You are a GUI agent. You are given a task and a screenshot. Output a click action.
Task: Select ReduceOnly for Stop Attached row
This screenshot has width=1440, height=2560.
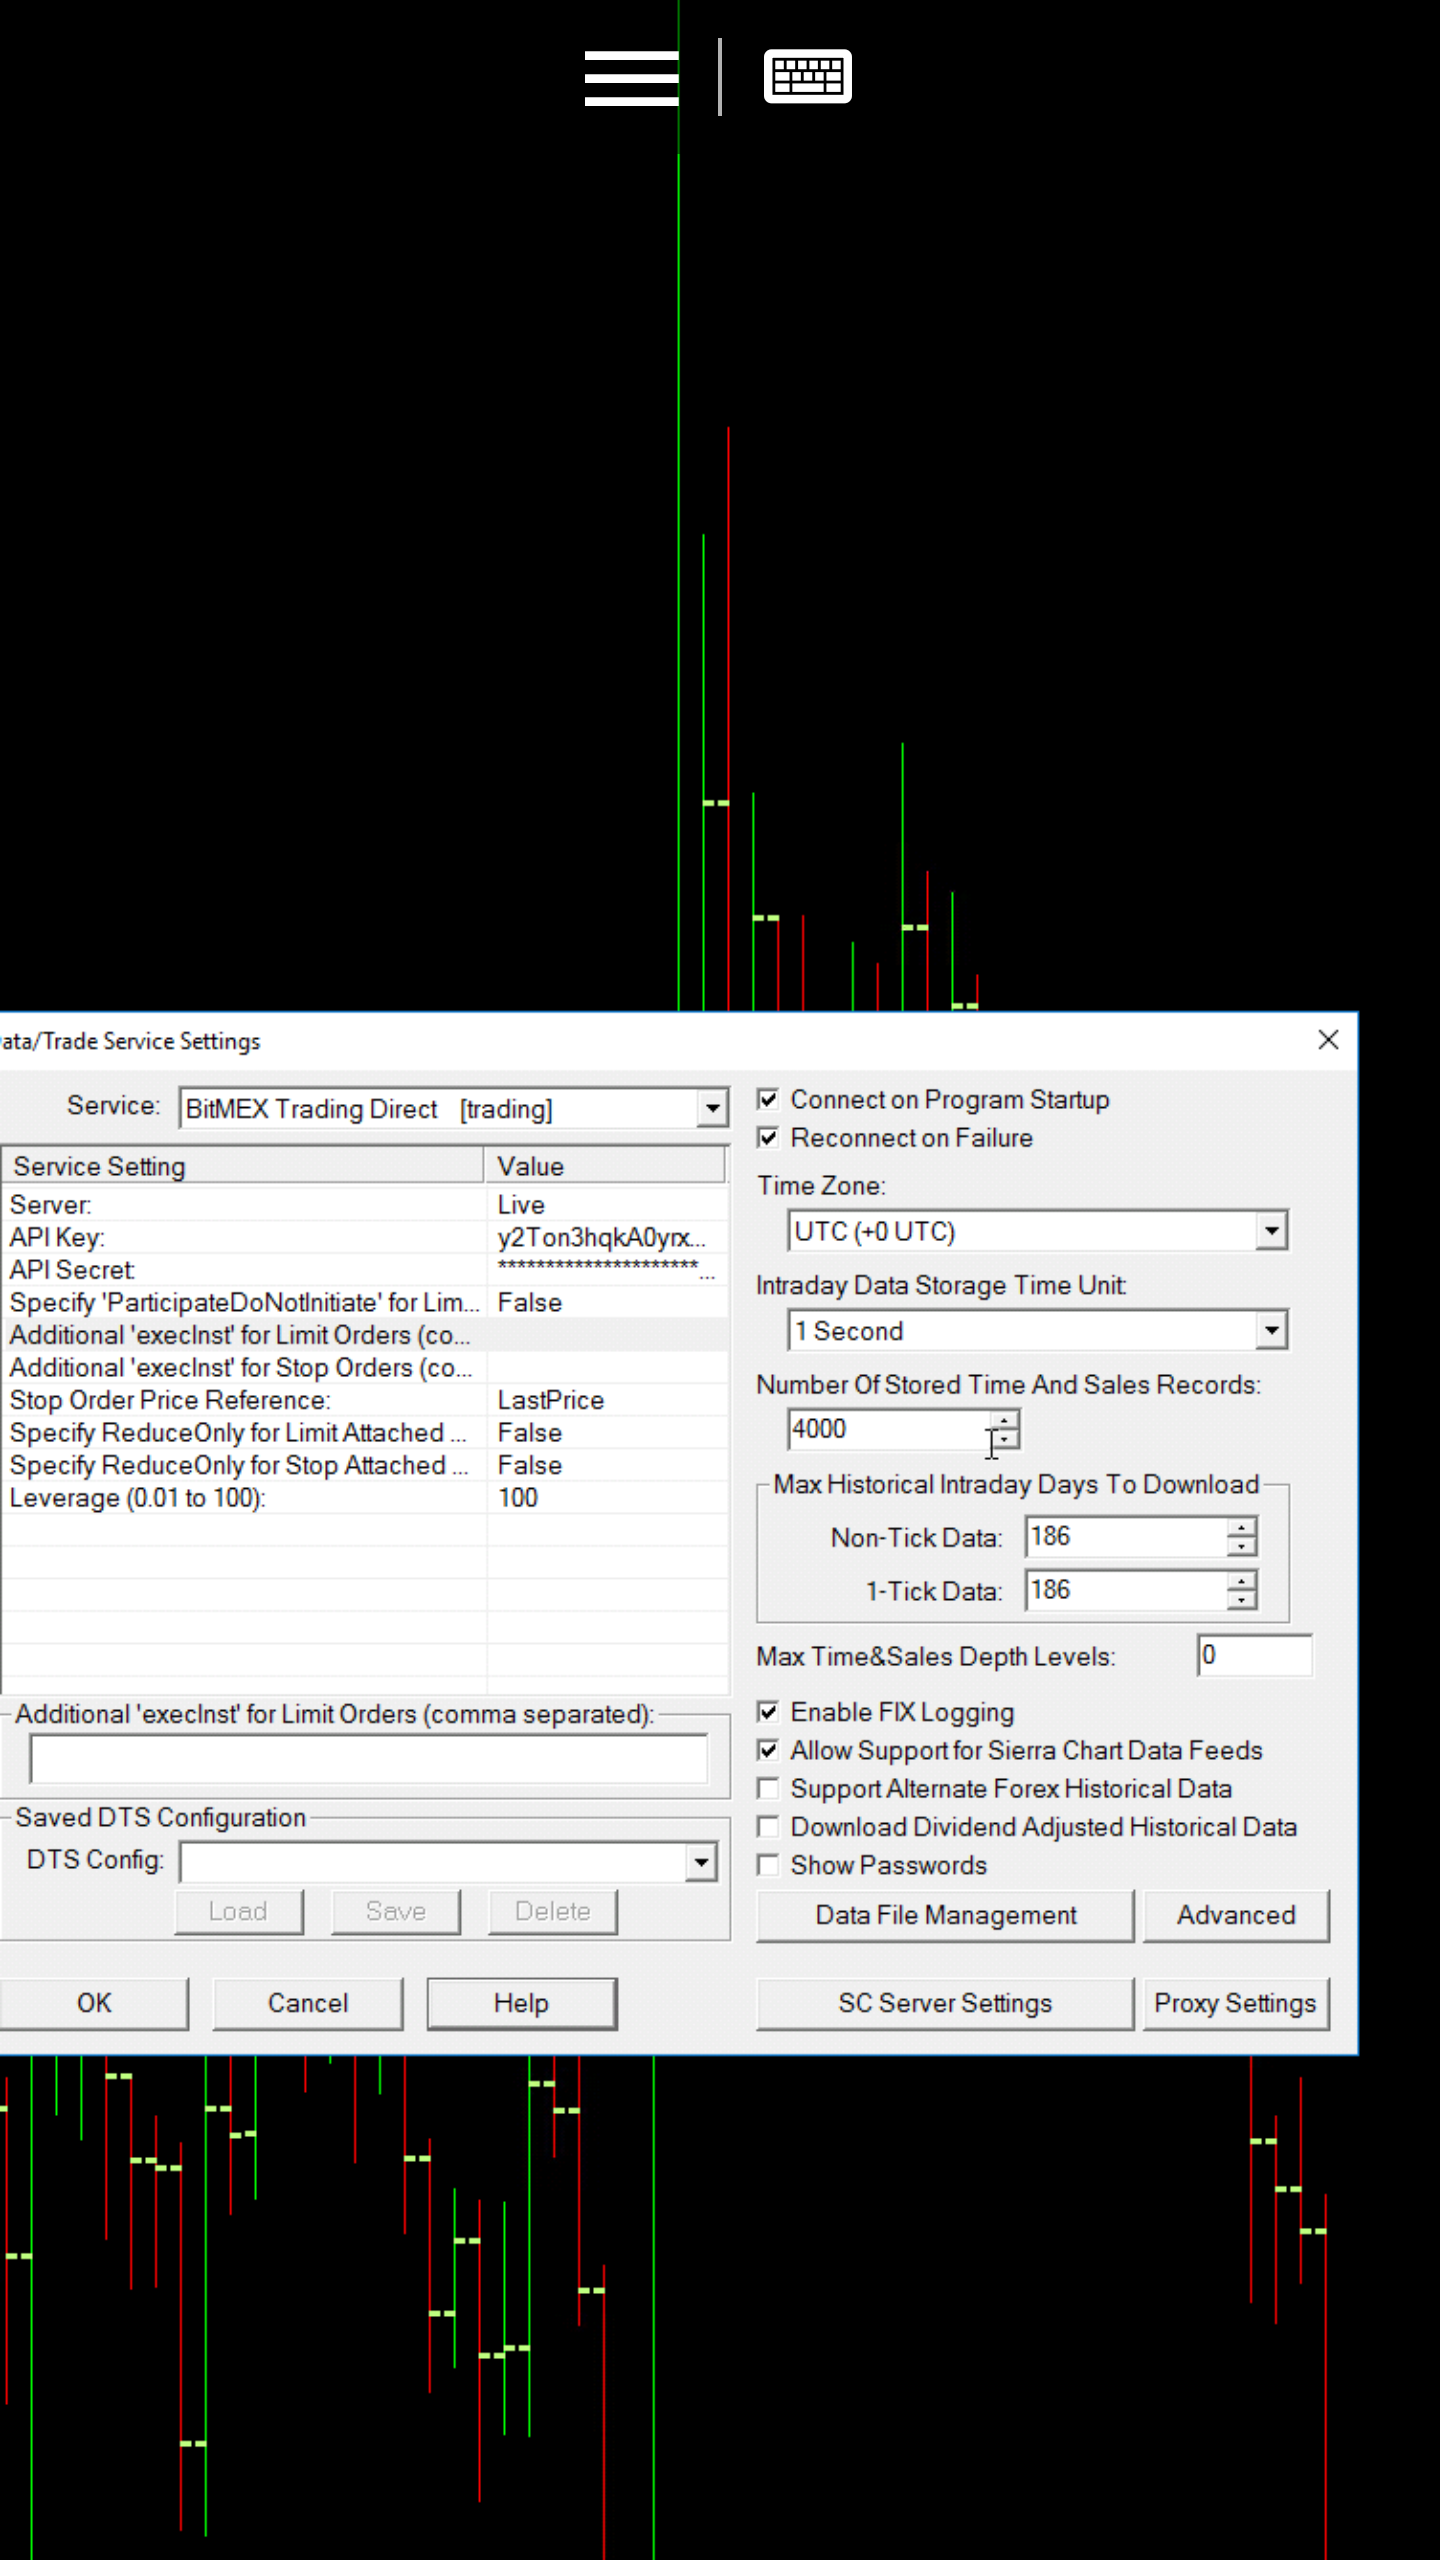365,1465
